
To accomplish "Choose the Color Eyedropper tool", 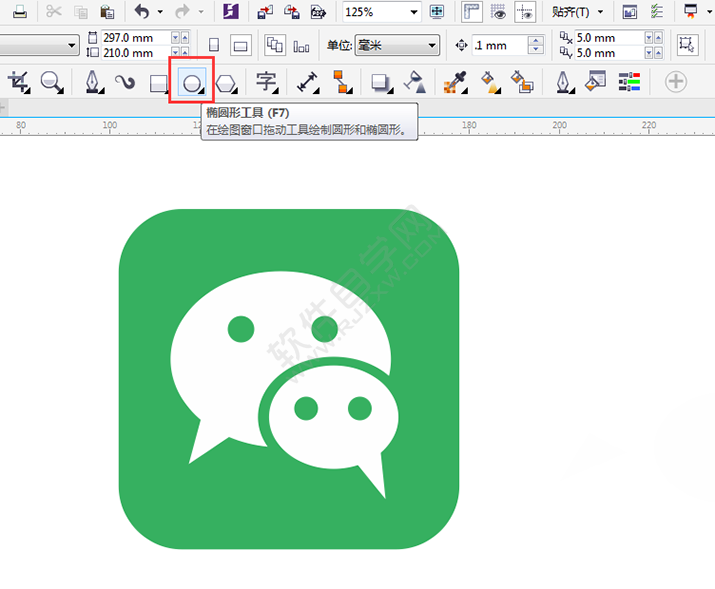I will point(455,83).
